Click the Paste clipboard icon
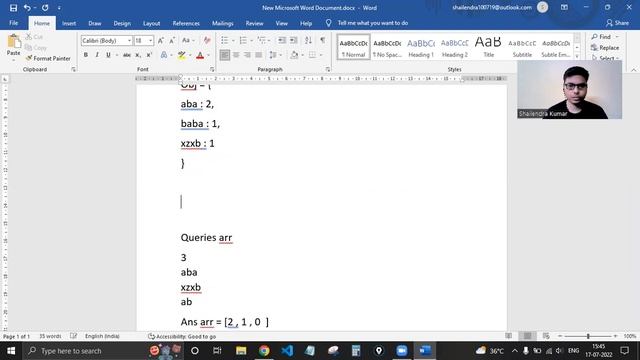640x360 pixels. pos(13,41)
